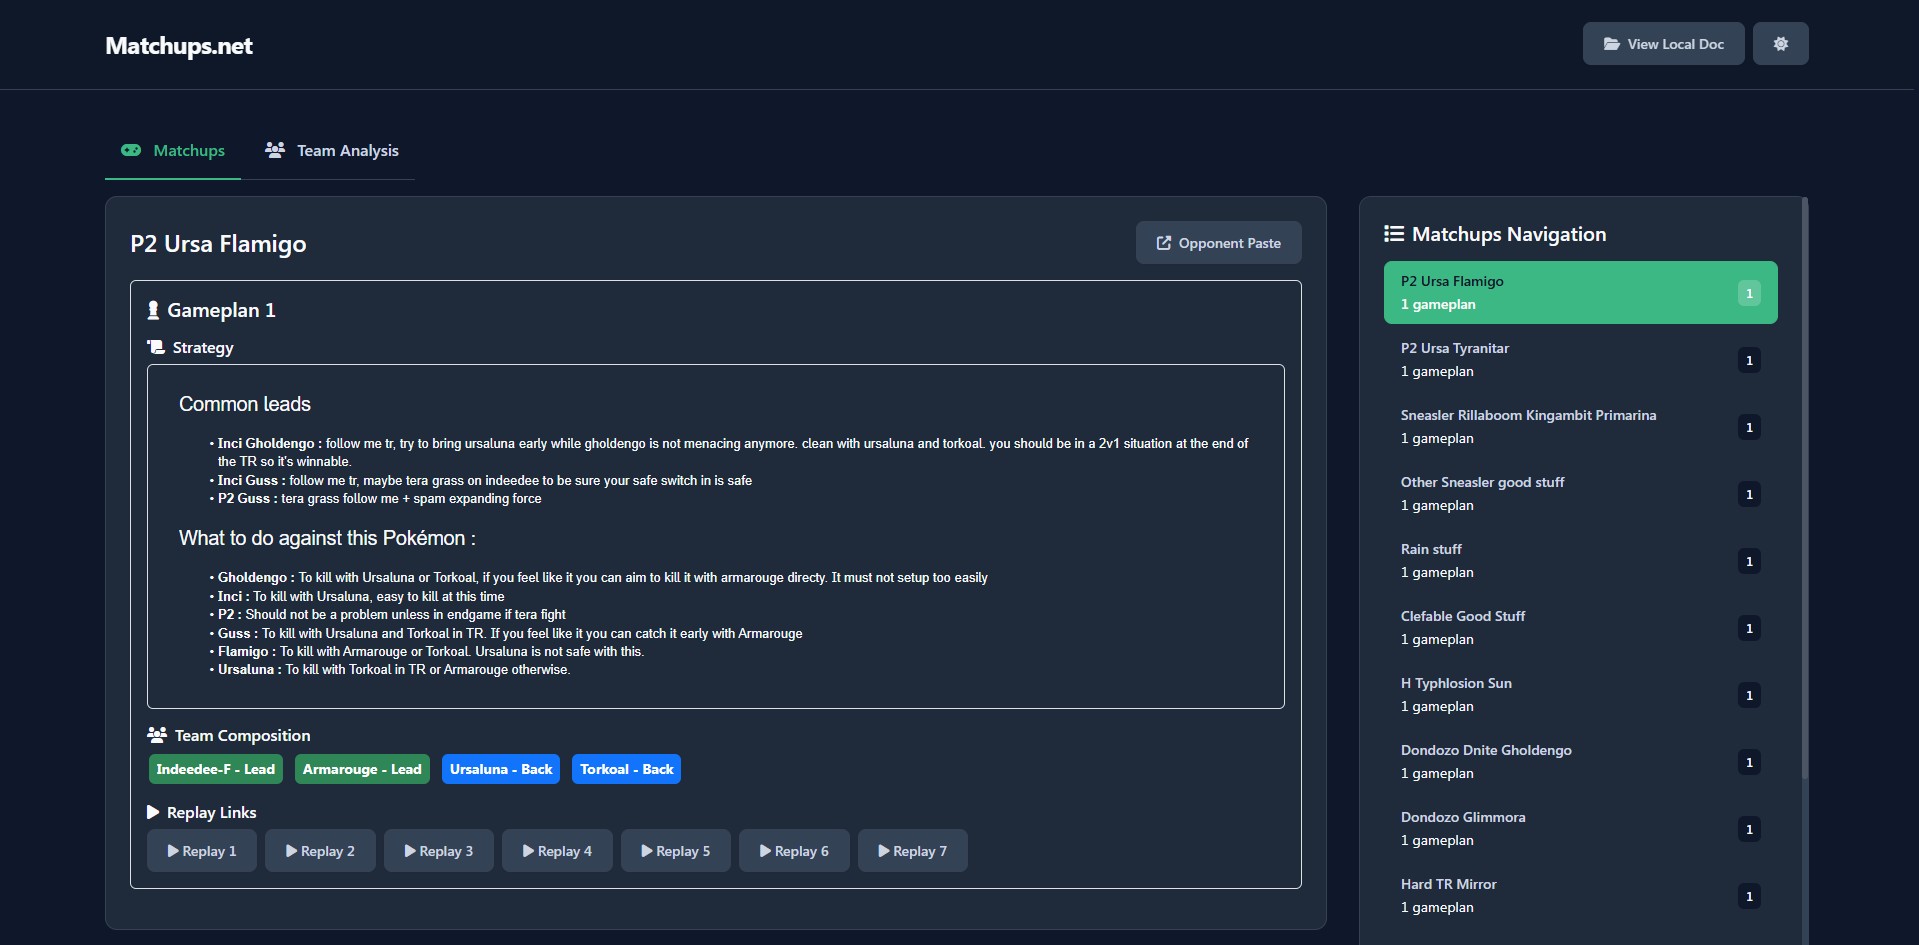The image size is (1919, 945).
Task: Open Replay 2
Action: pos(320,851)
